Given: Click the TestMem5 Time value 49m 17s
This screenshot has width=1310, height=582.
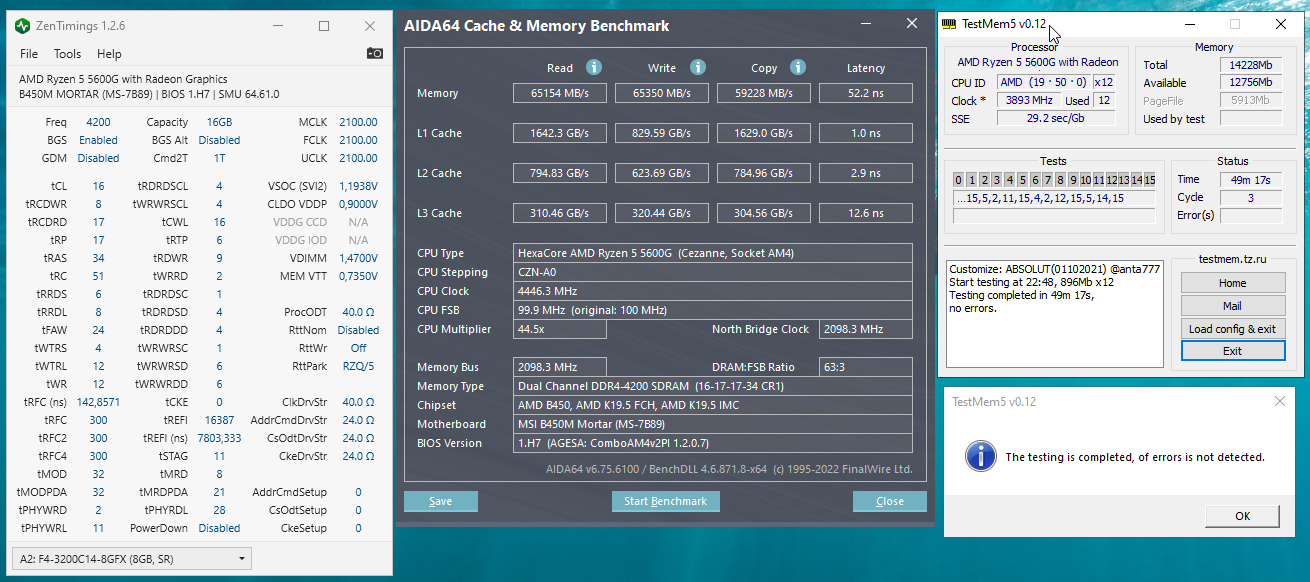Looking at the screenshot, I should click(x=1250, y=179).
